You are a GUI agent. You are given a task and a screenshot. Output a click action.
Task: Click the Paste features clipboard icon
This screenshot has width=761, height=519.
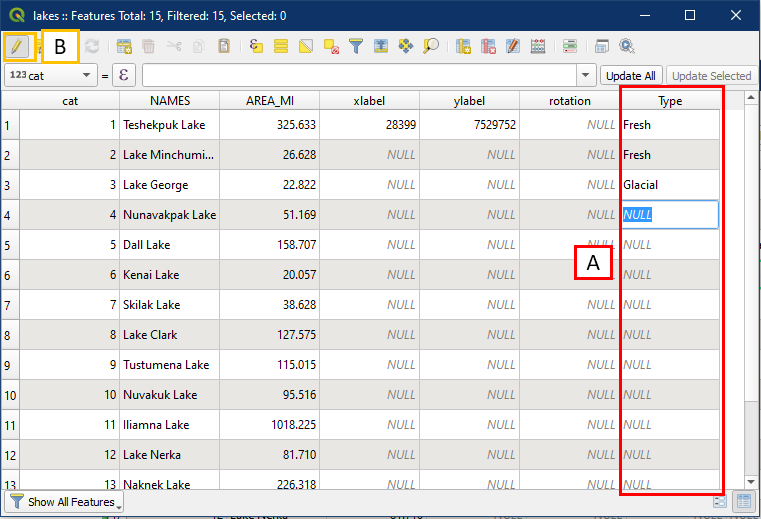coord(225,46)
